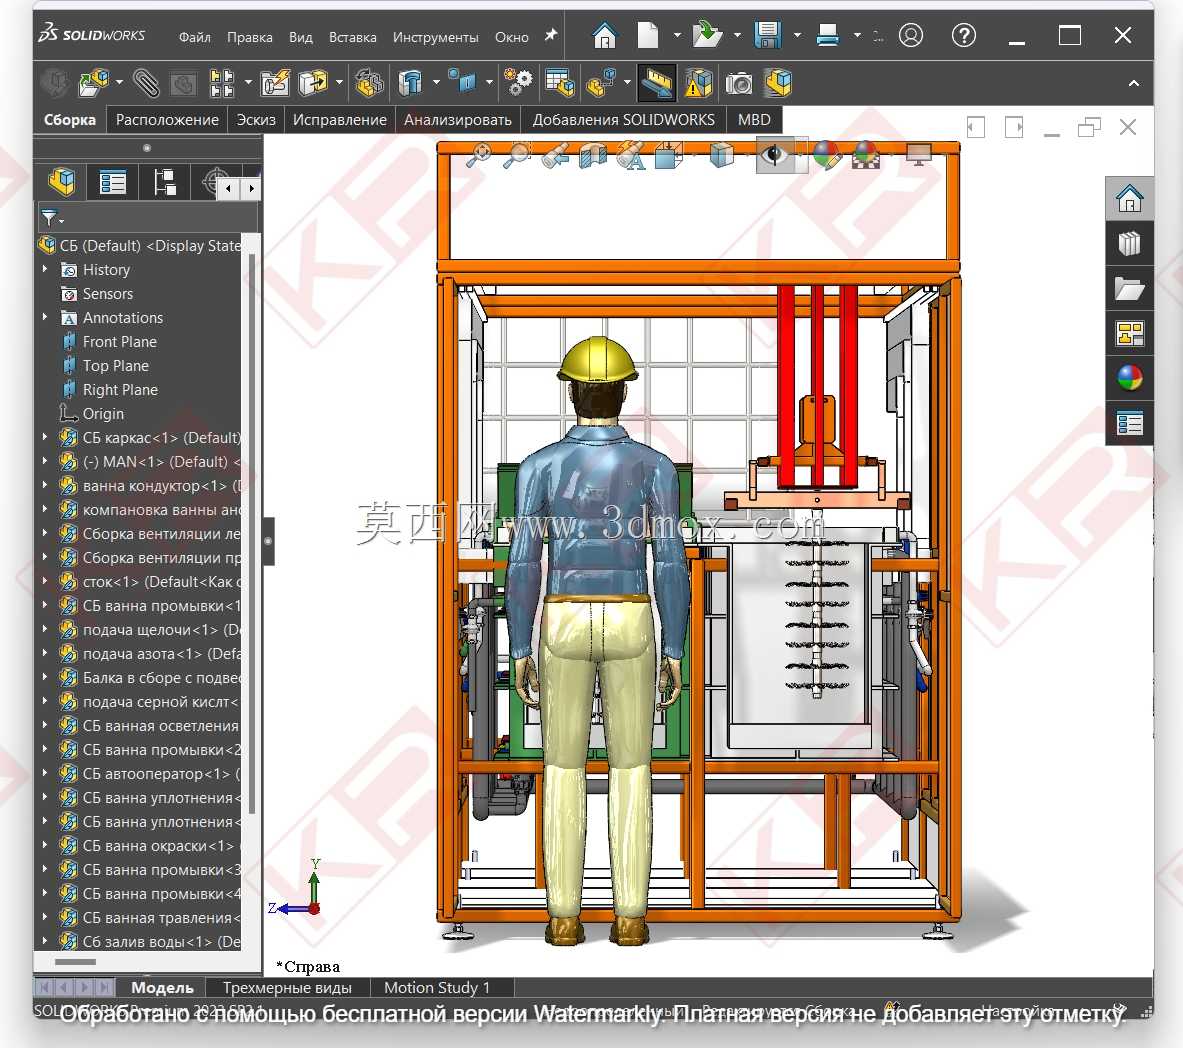
Task: Select the Section View icon in view toolbar
Action: 593,155
